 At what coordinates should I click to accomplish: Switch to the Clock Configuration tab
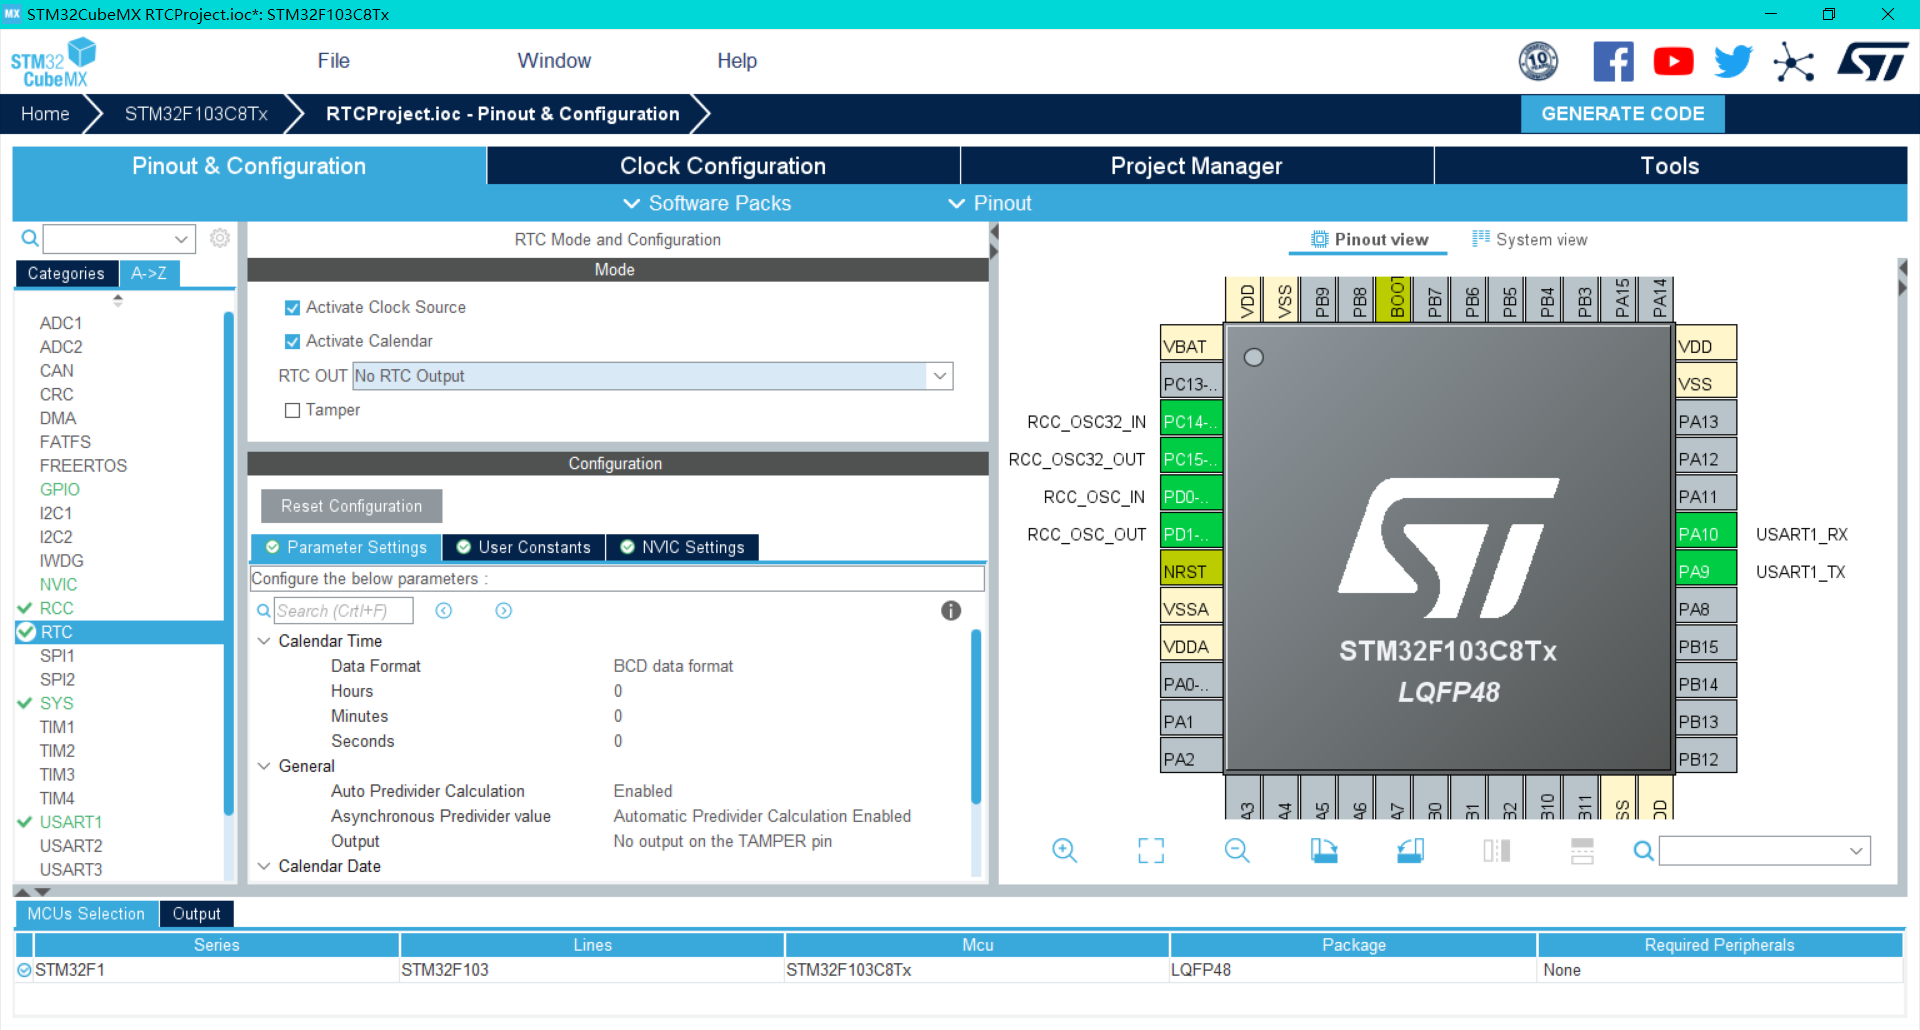click(722, 165)
